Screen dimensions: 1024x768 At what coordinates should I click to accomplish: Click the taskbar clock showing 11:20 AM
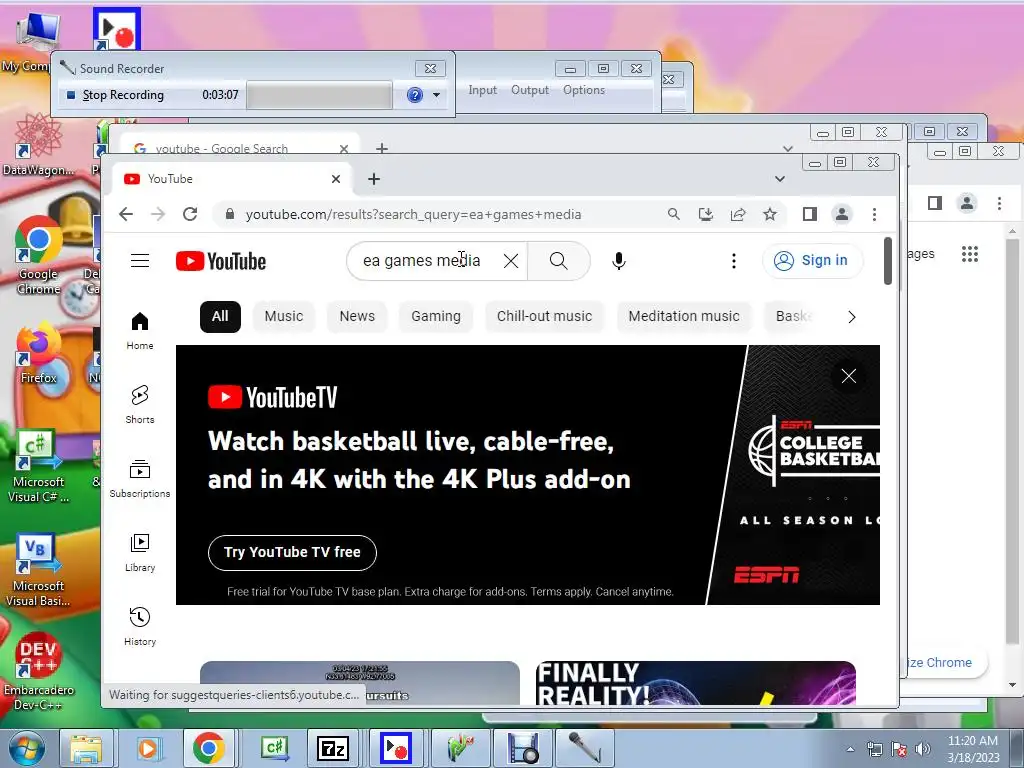tap(972, 749)
